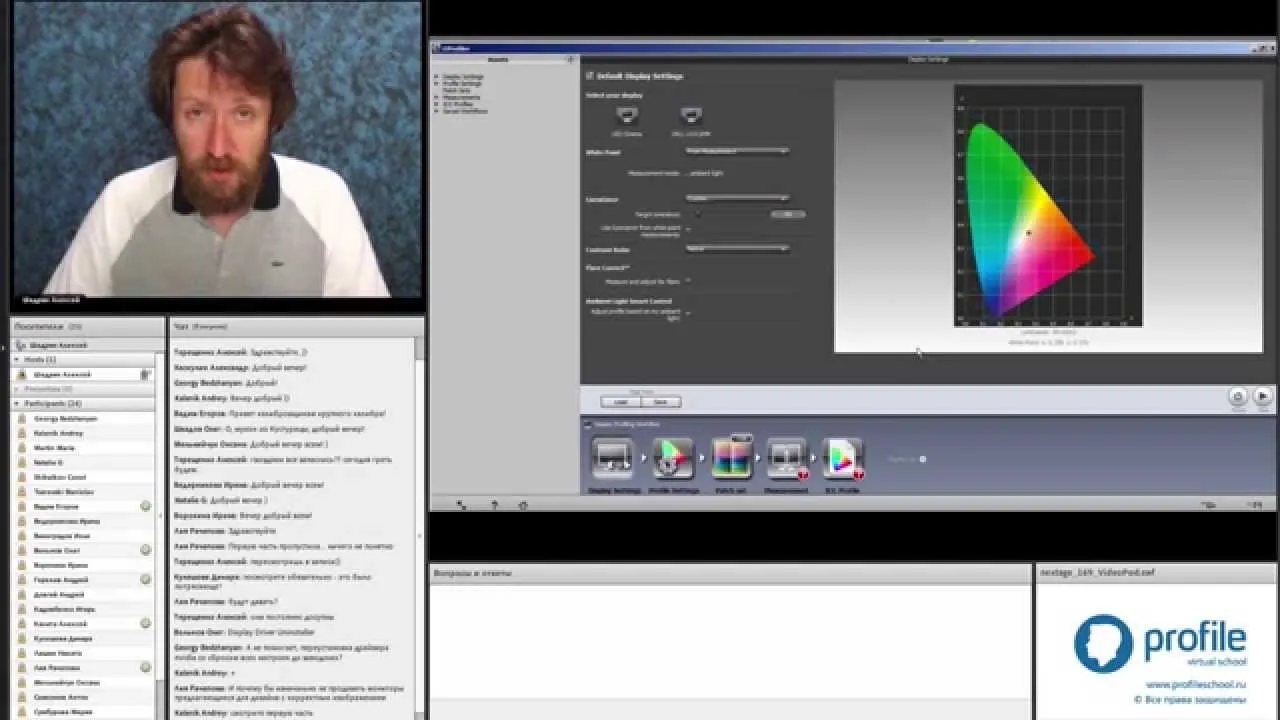This screenshot has width=1280, height=720.
Task: Open help question-mark icon in bottom bar
Action: [x=493, y=505]
